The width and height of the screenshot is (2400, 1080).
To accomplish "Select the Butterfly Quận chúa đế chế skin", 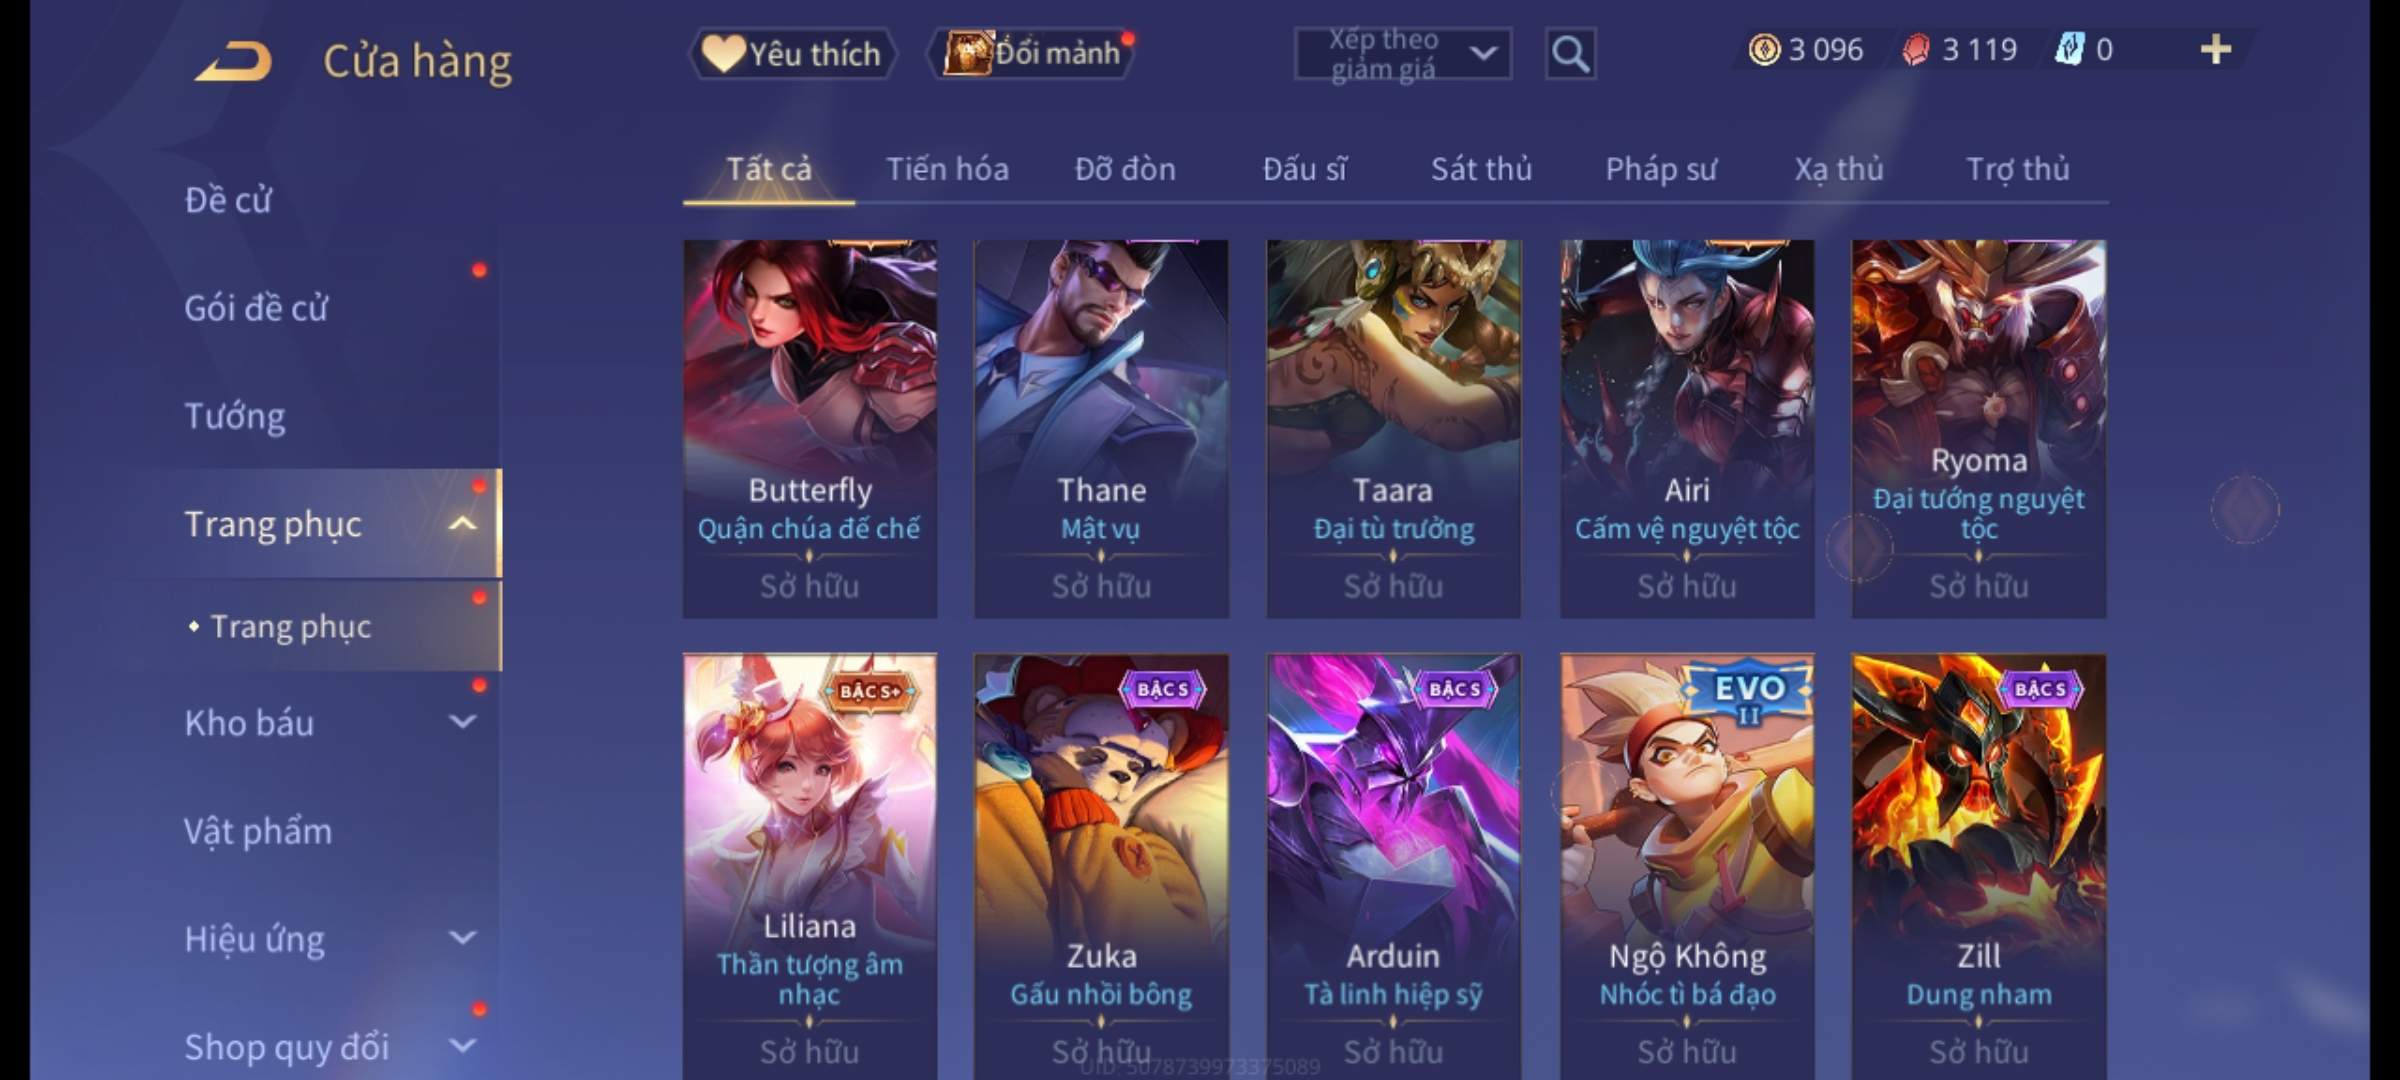I will point(810,428).
